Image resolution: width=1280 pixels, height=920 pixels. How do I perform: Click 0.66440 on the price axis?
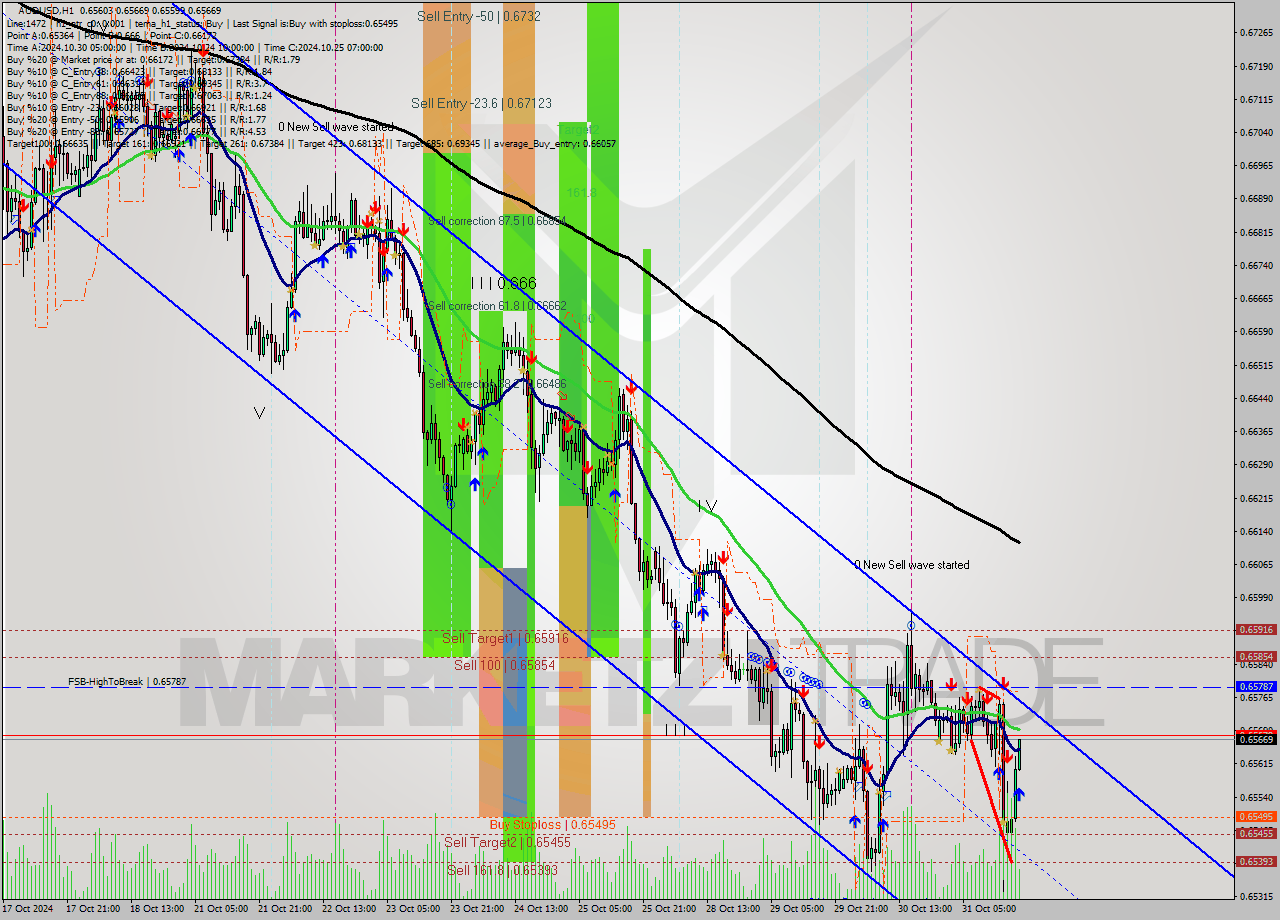tap(1255, 398)
